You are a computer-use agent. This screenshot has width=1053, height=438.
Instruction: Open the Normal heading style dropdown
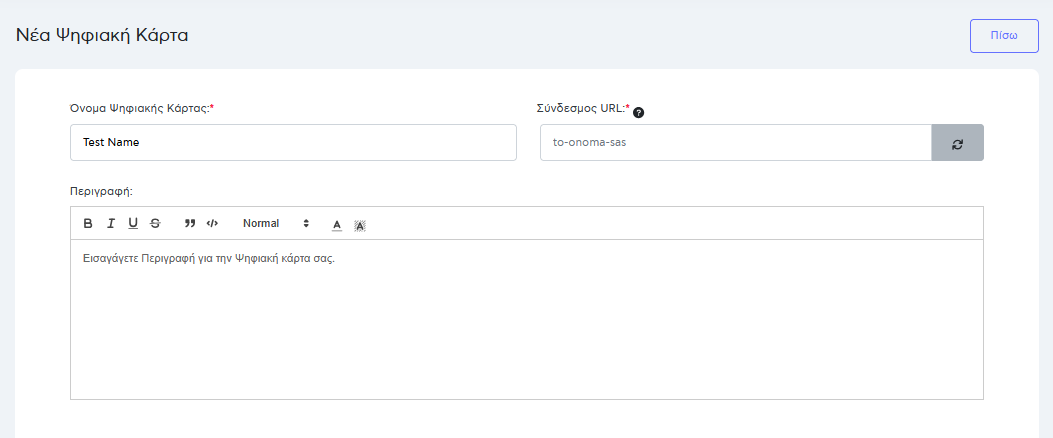coord(276,223)
